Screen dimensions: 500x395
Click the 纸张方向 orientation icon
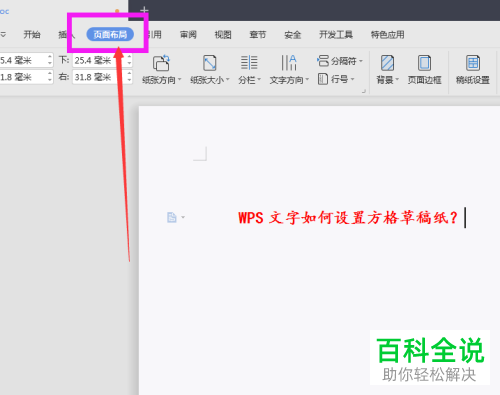[161, 63]
